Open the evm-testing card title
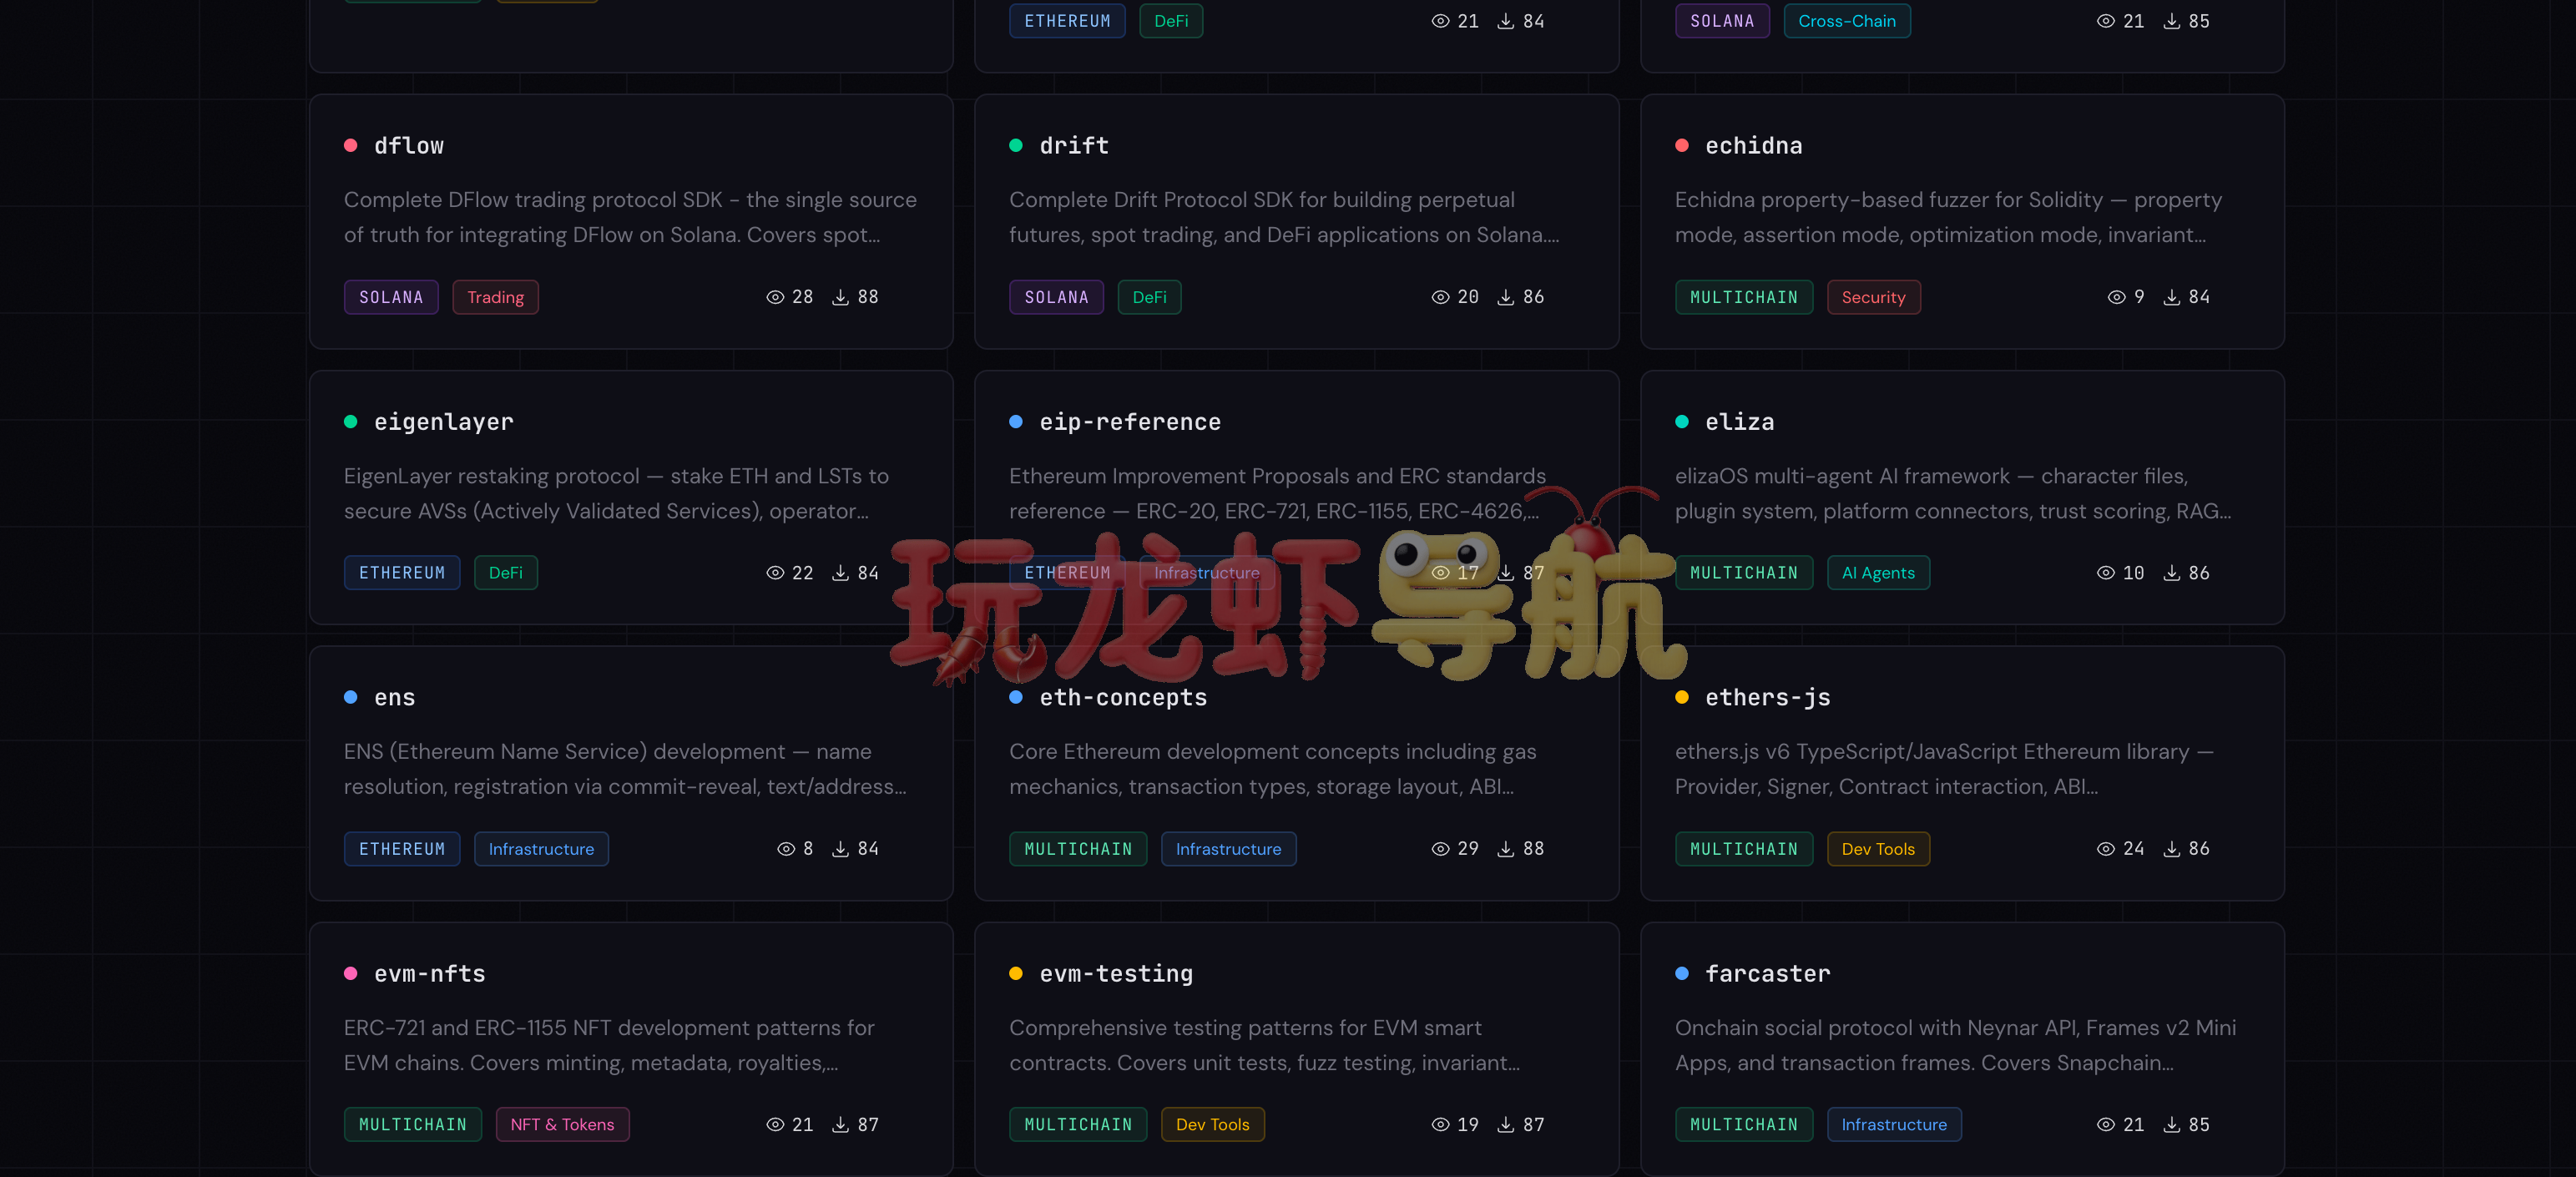The height and width of the screenshot is (1177, 2576). point(1116,974)
